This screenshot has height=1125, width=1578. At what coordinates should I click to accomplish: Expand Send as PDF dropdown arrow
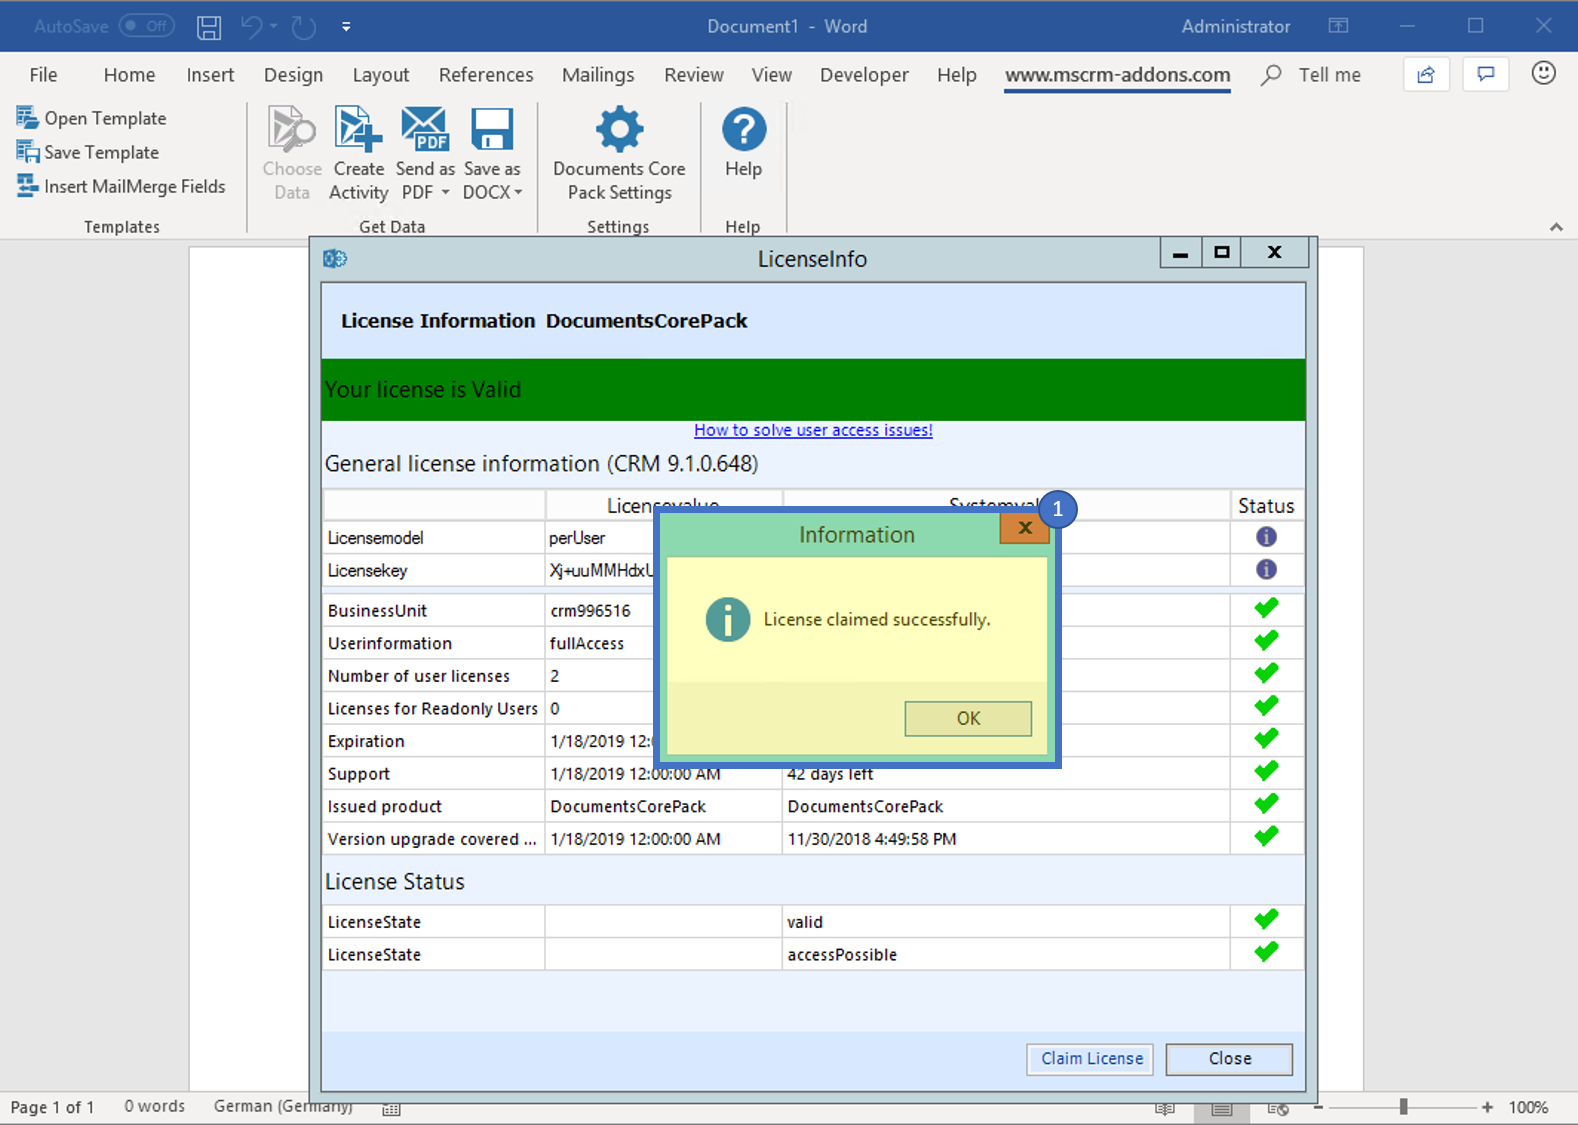click(x=445, y=193)
